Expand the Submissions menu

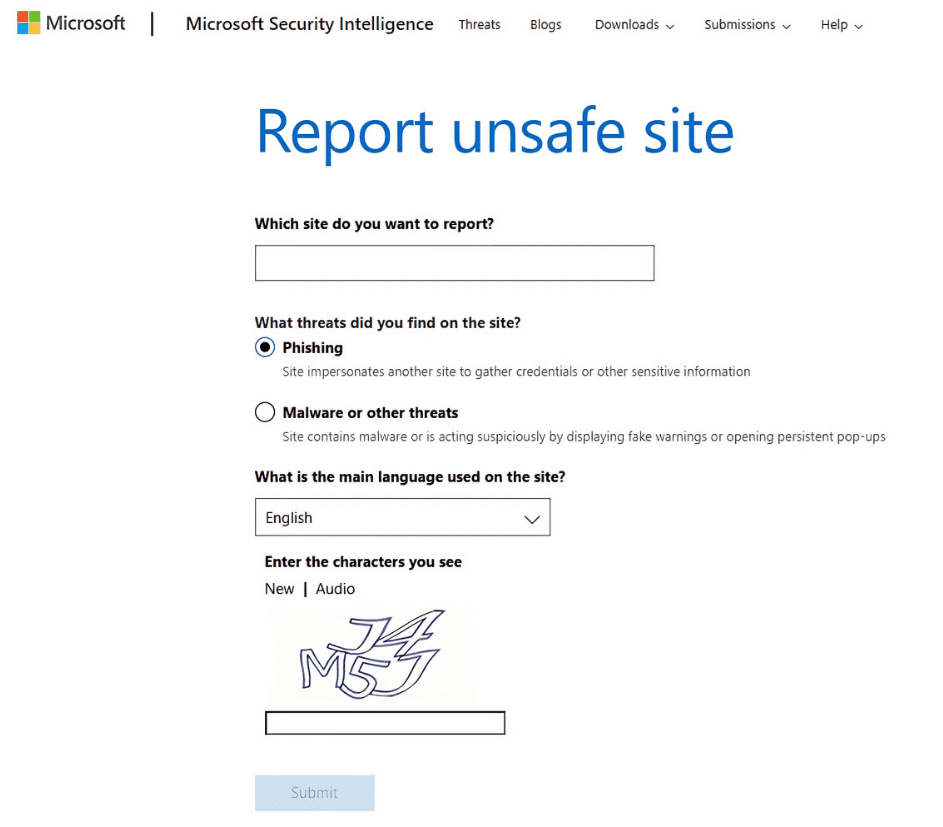(739, 25)
